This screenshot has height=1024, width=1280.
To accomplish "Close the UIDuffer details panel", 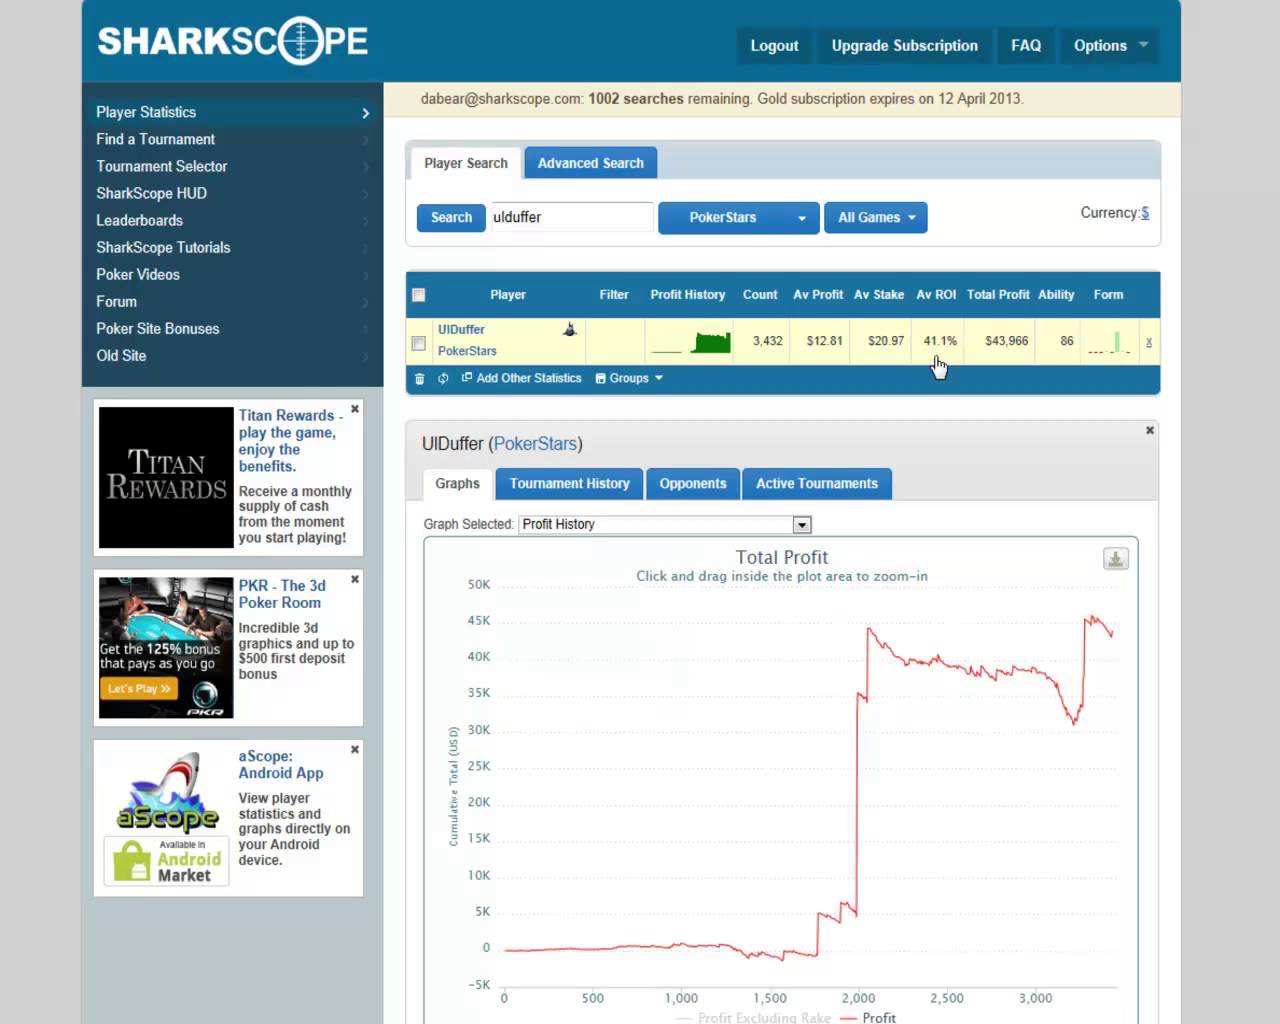I will 1149,430.
